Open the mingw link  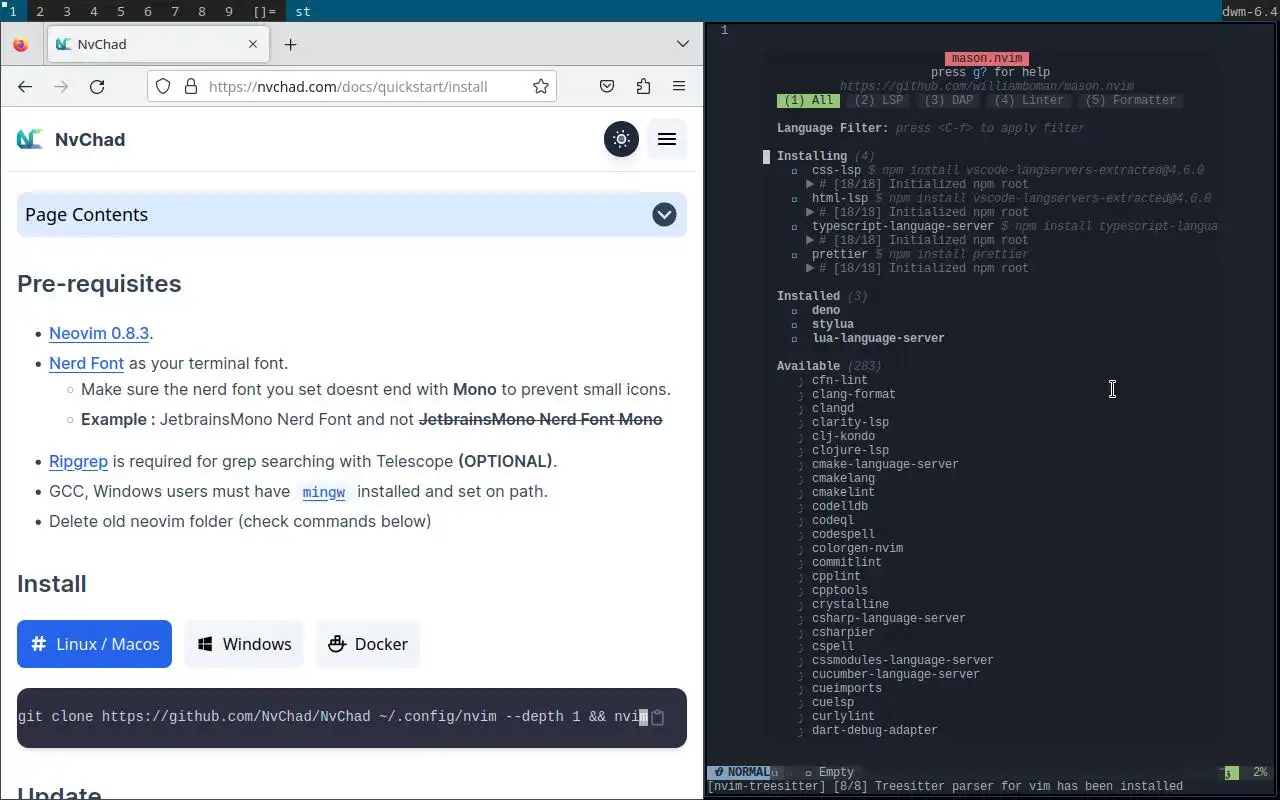coord(324,492)
